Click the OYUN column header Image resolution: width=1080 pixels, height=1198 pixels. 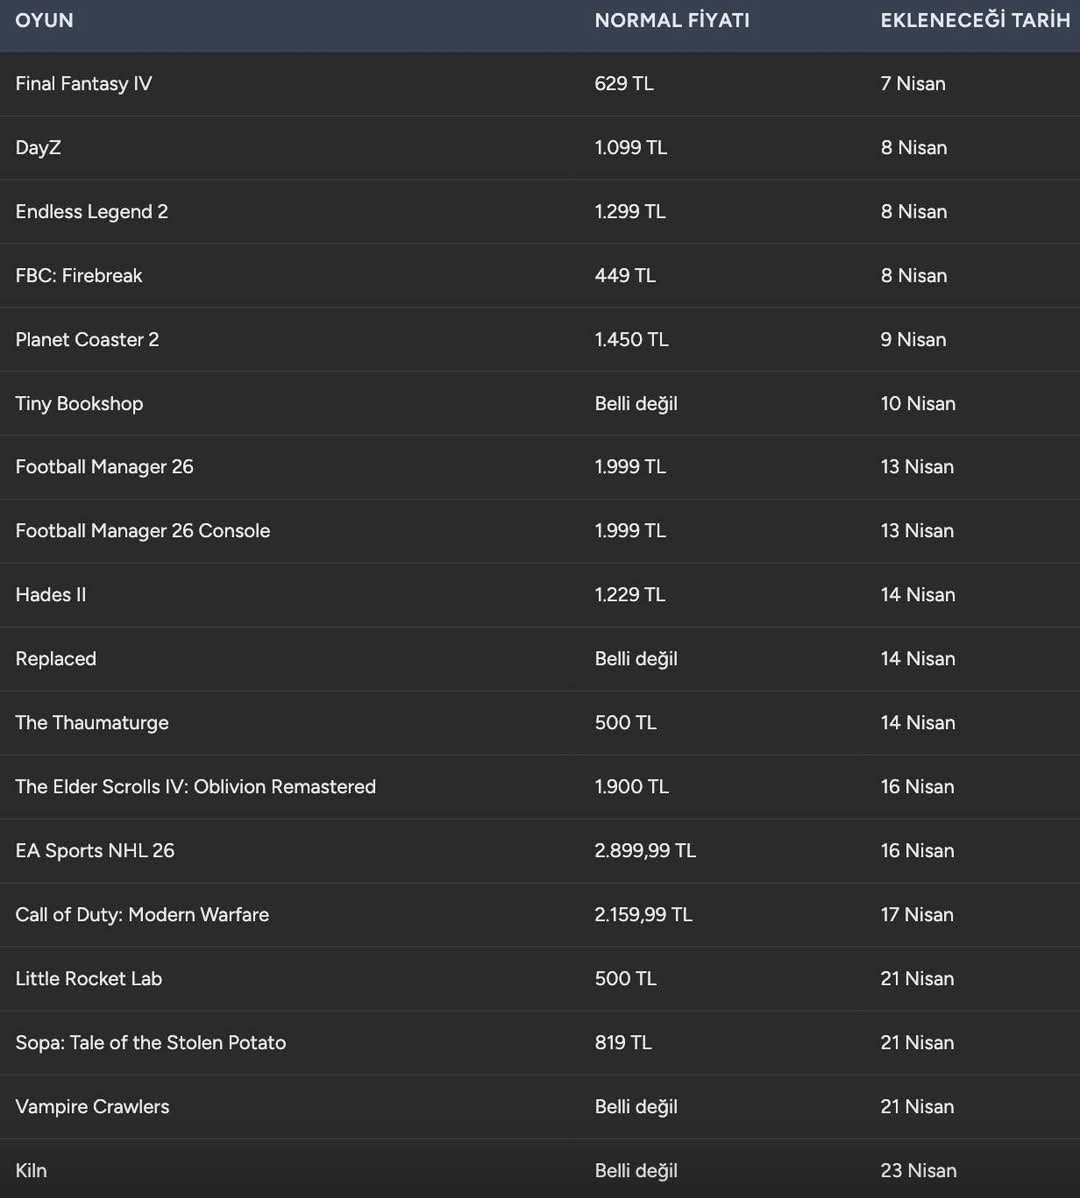tap(44, 21)
